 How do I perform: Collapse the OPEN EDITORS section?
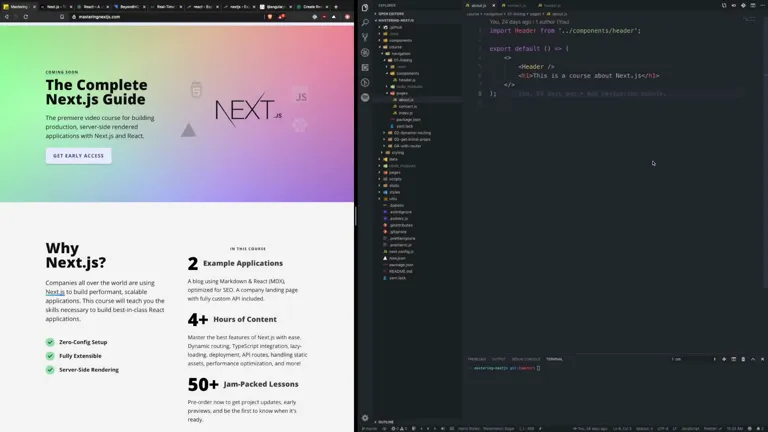(390, 14)
